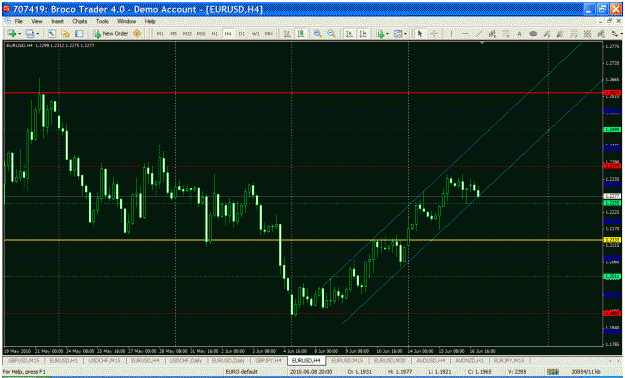The height and width of the screenshot is (378, 625).
Task: Switch to the GBPJPY,H4 chart tab
Action: [268, 360]
